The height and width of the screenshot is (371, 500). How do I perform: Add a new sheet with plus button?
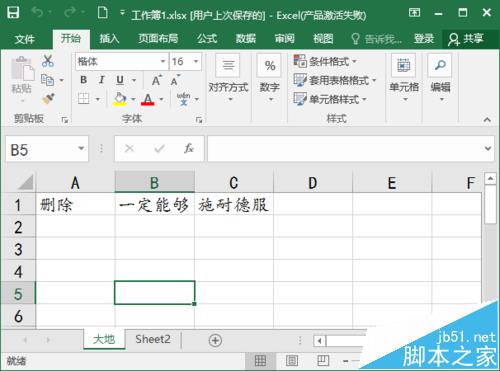coord(215,340)
